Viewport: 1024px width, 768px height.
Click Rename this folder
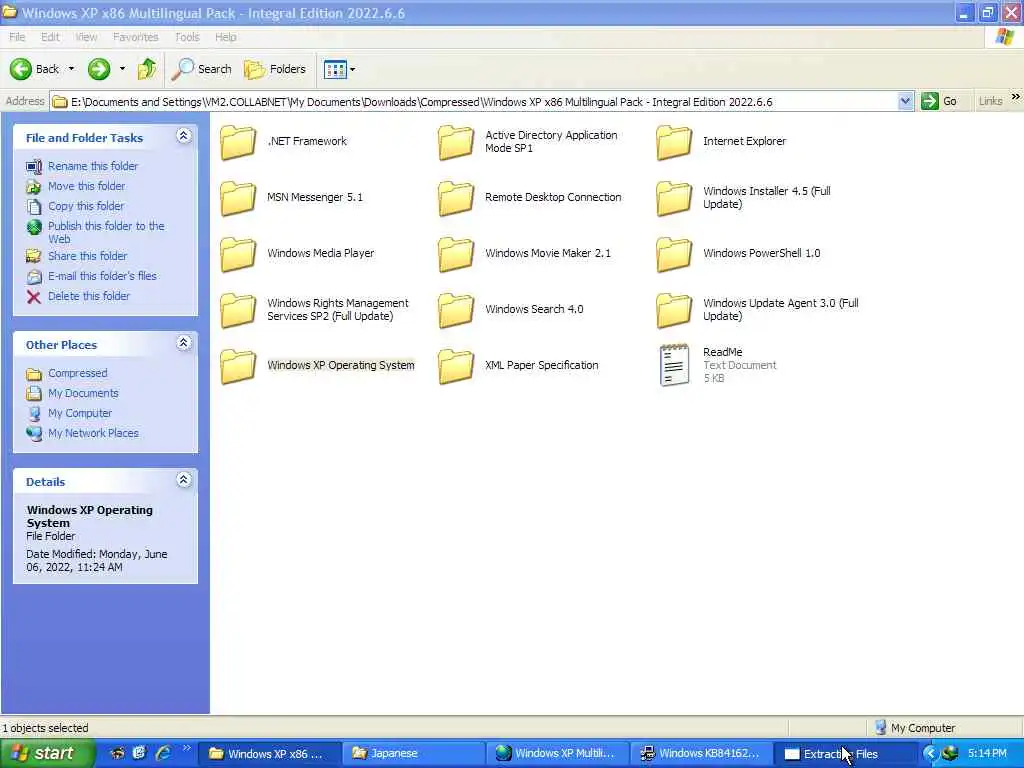coord(93,167)
